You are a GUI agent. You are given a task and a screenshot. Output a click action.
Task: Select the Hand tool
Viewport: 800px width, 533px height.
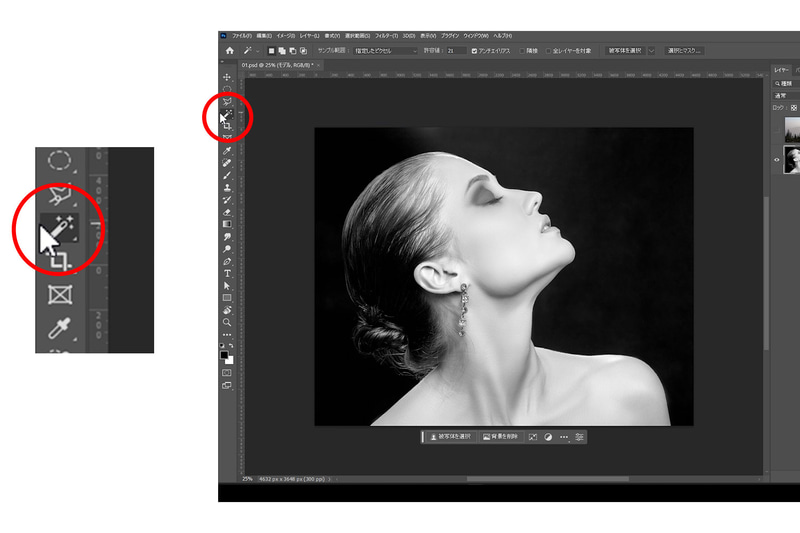[227, 310]
